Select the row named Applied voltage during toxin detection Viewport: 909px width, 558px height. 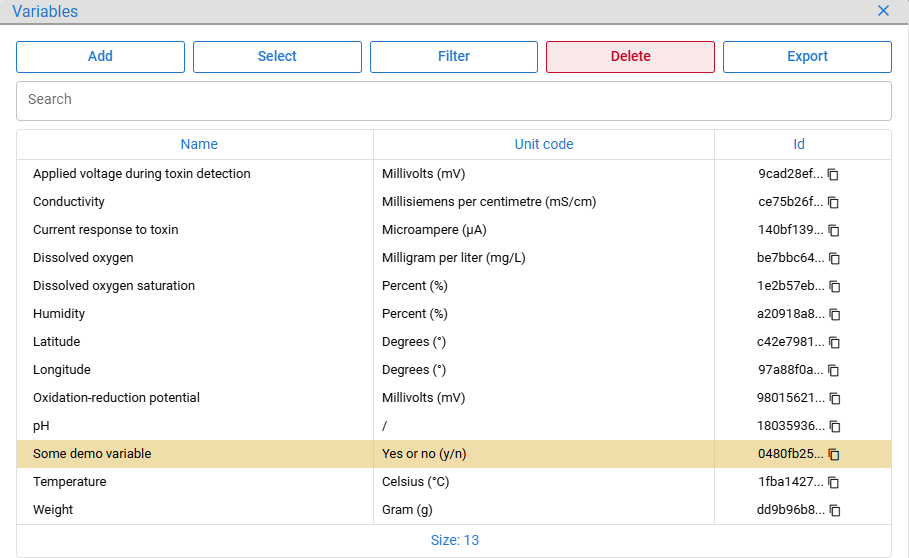454,174
